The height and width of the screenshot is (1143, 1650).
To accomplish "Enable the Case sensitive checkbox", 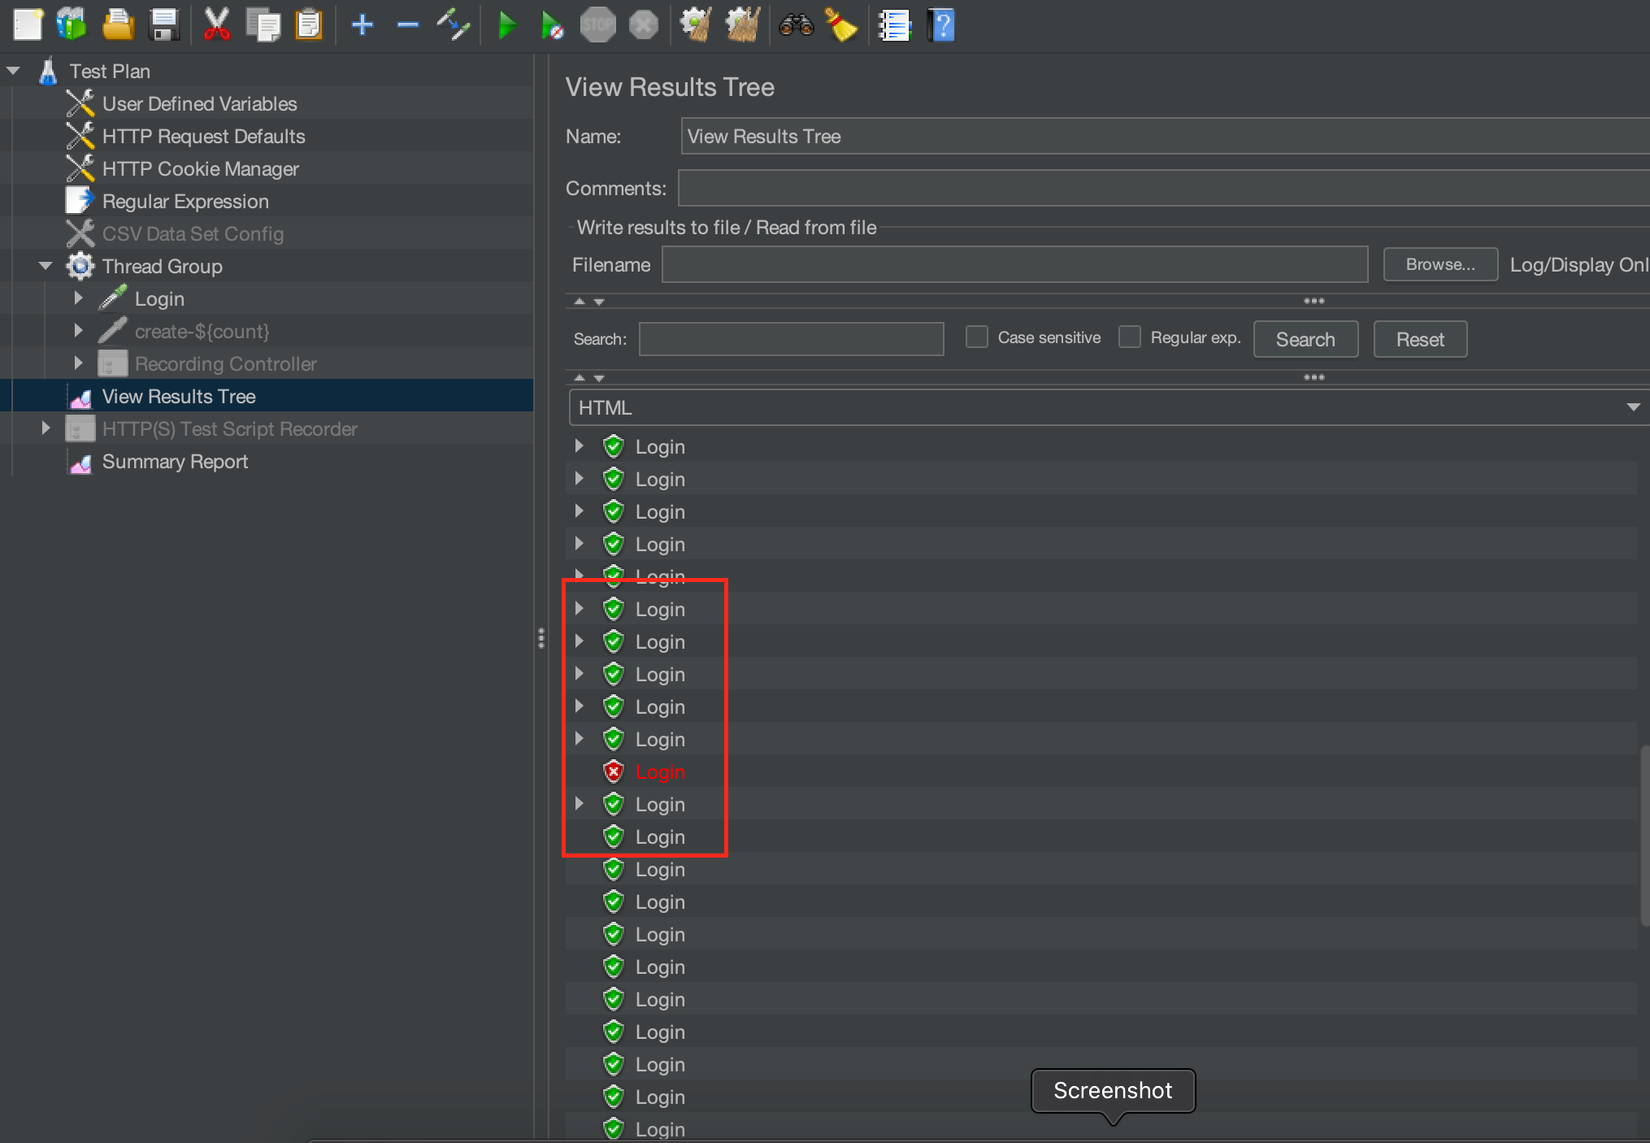I will pos(976,337).
